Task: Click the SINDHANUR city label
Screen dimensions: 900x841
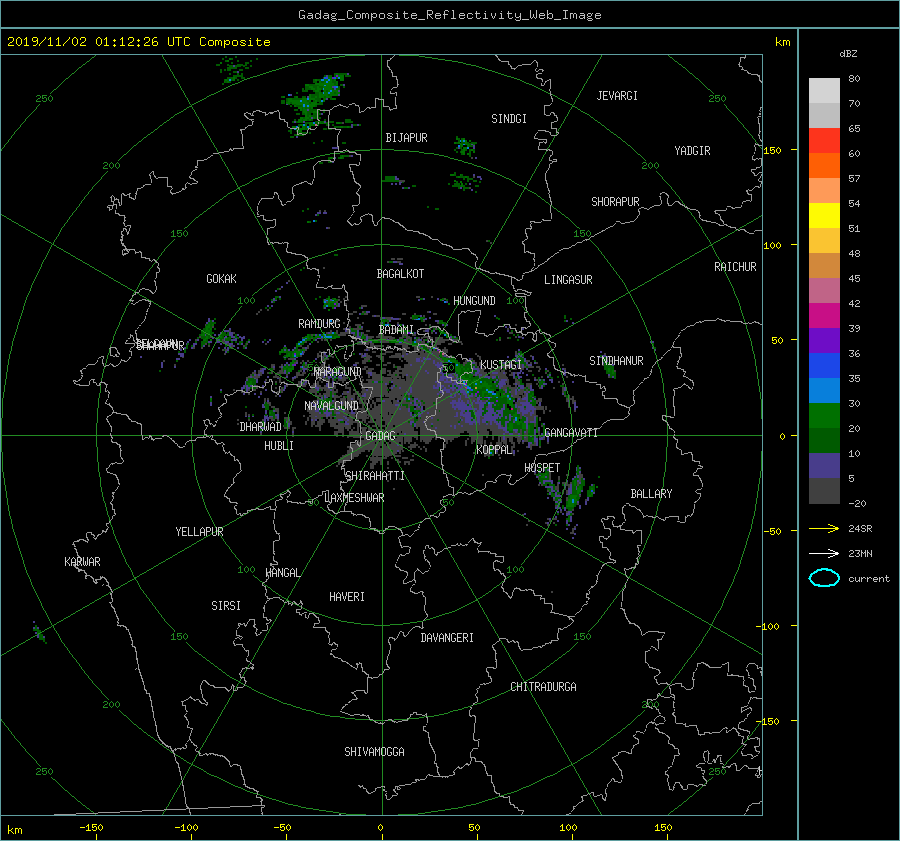Action: 616,361
